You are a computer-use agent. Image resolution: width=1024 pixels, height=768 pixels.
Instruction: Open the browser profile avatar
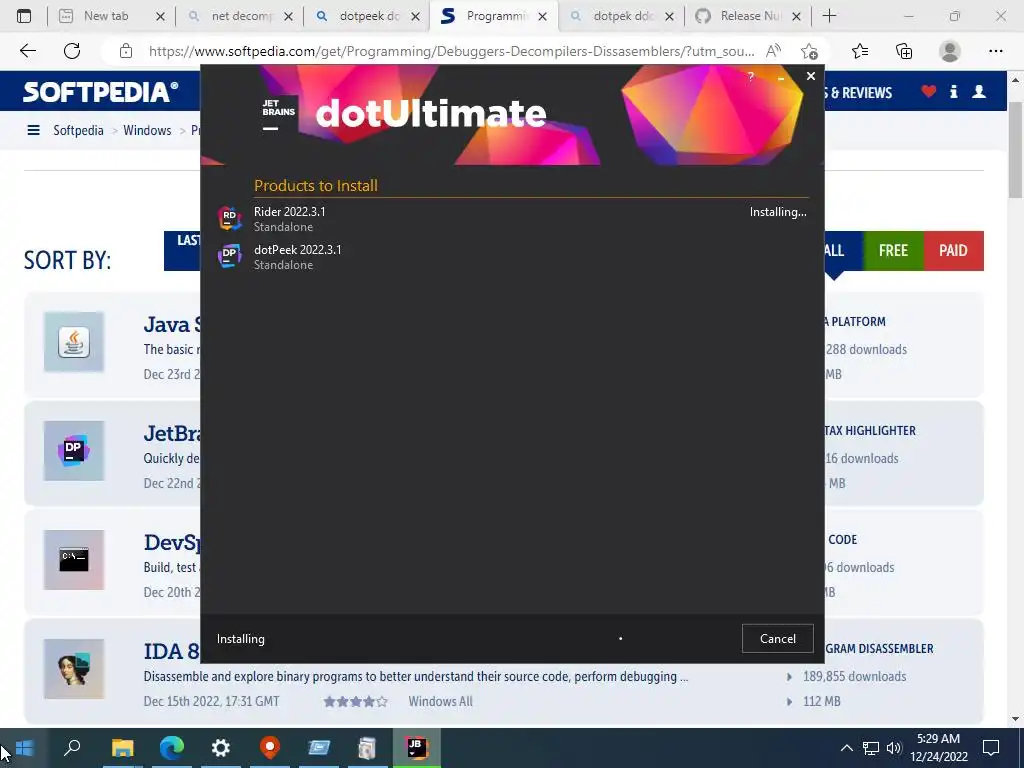(x=950, y=51)
